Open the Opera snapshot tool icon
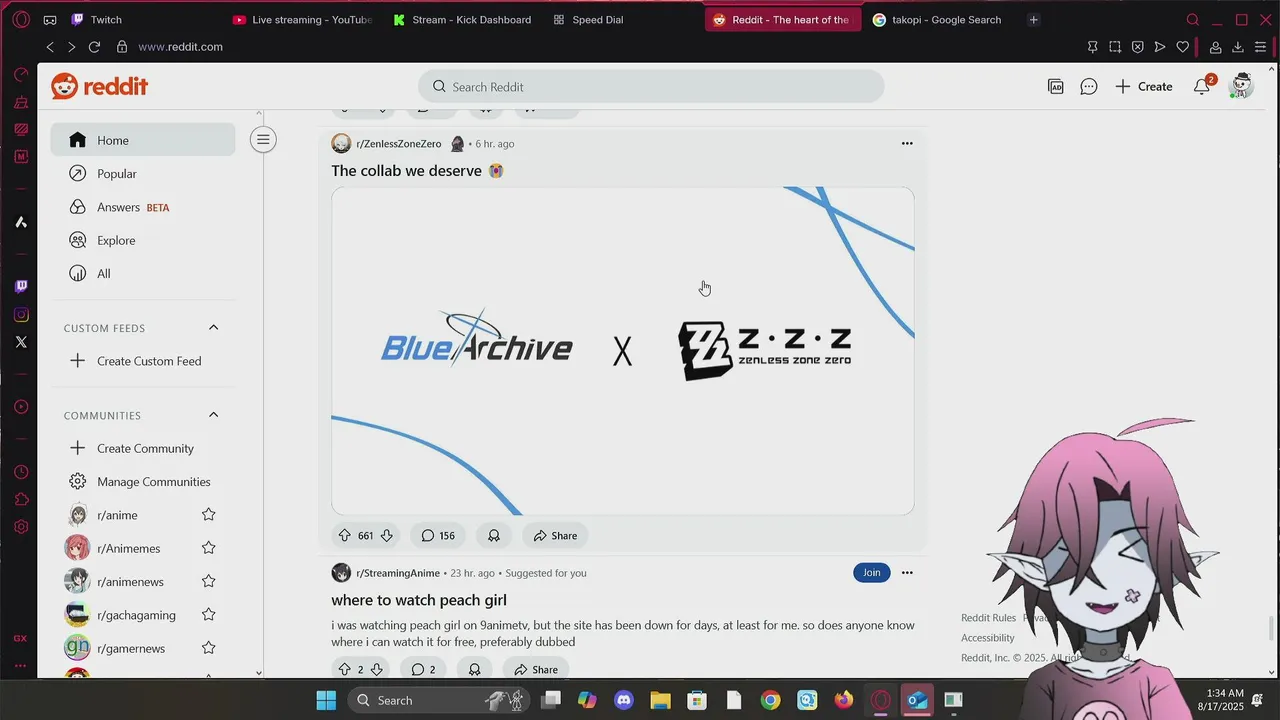Viewport: 1280px width, 720px height. [1115, 47]
